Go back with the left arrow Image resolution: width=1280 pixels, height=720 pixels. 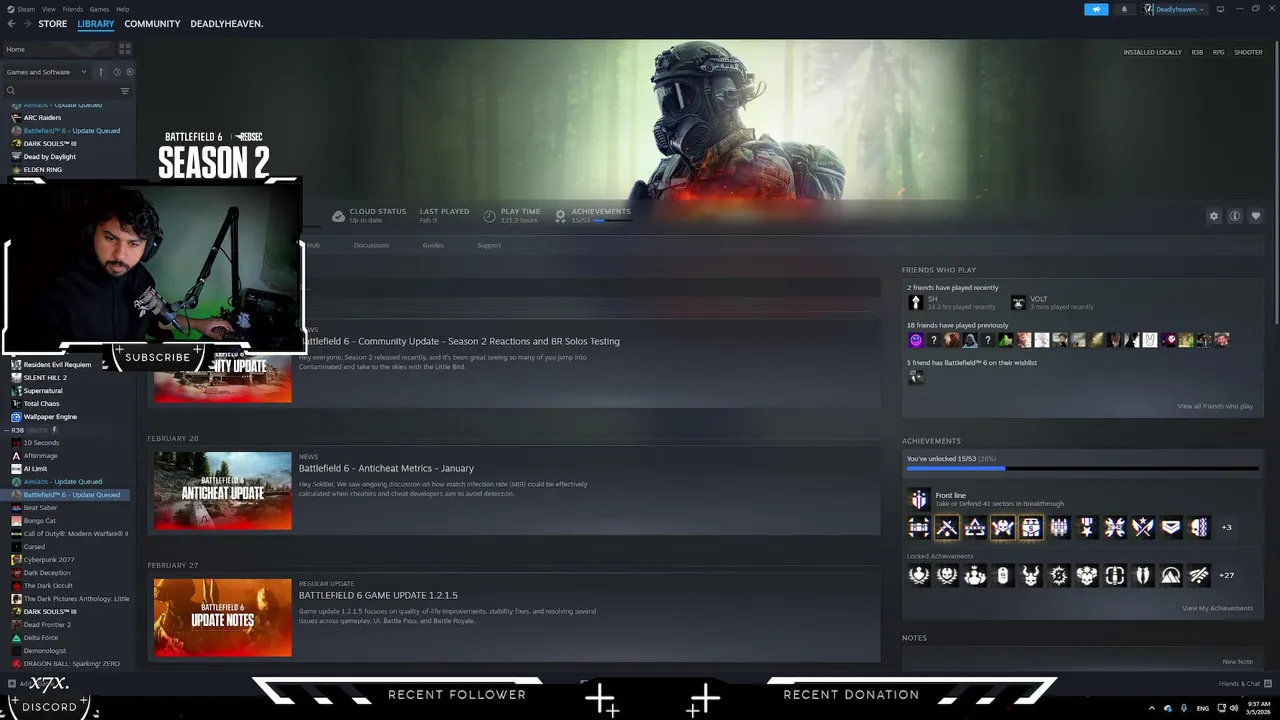coord(12,24)
